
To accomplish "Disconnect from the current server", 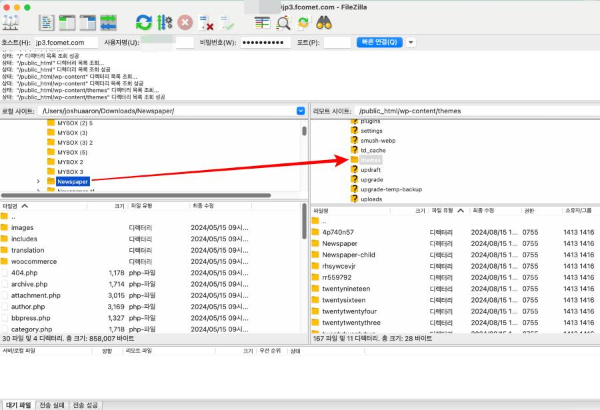I will click(206, 23).
